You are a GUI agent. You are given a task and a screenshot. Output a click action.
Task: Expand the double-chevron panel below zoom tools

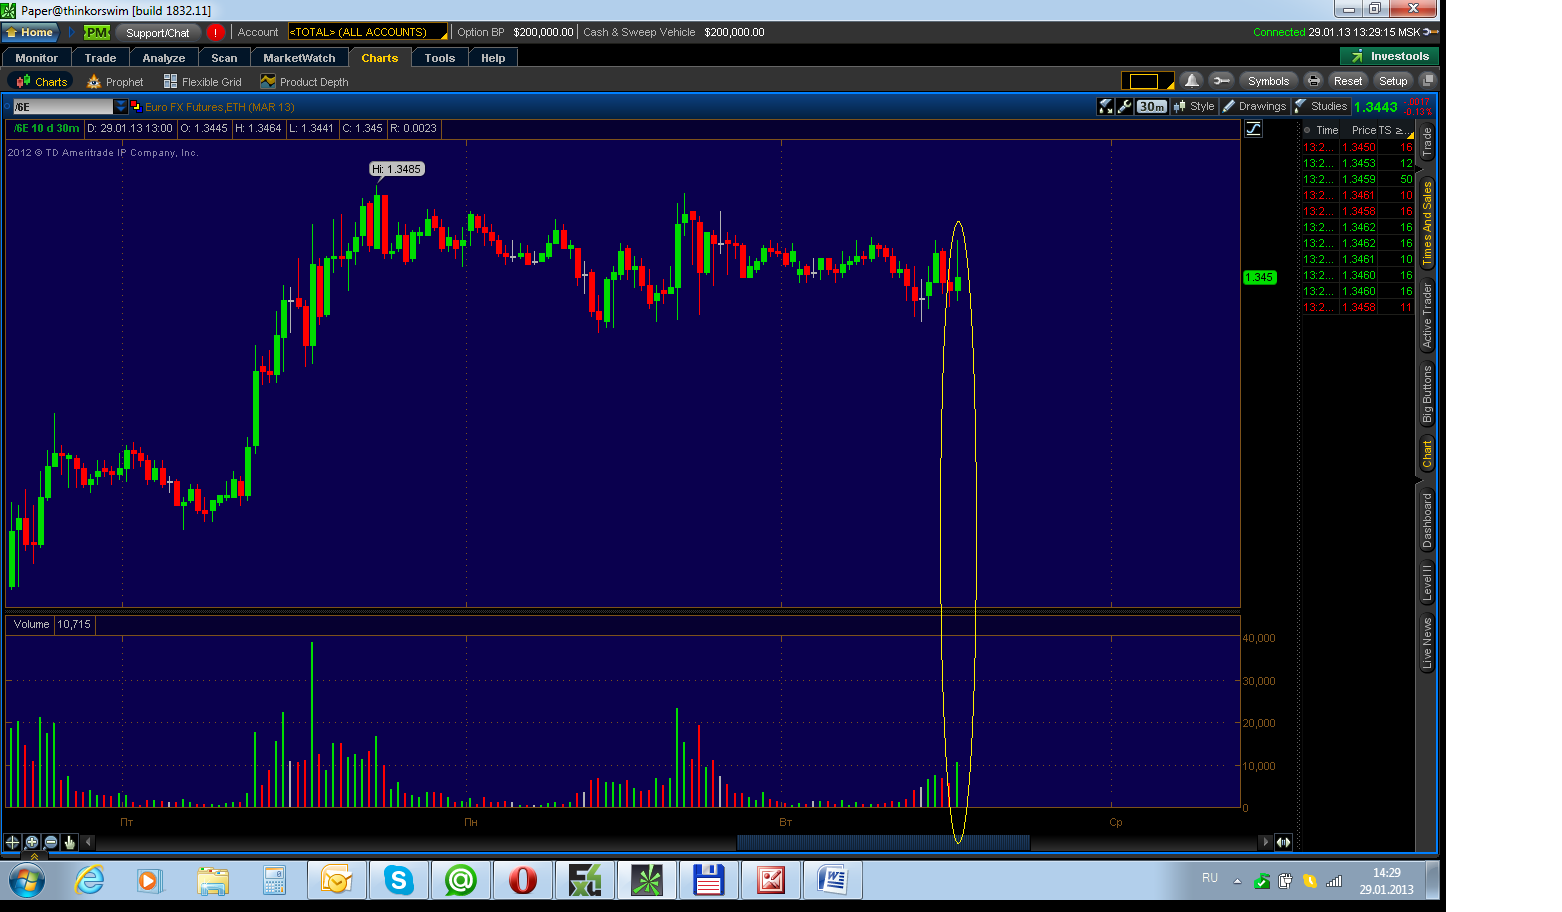click(35, 856)
